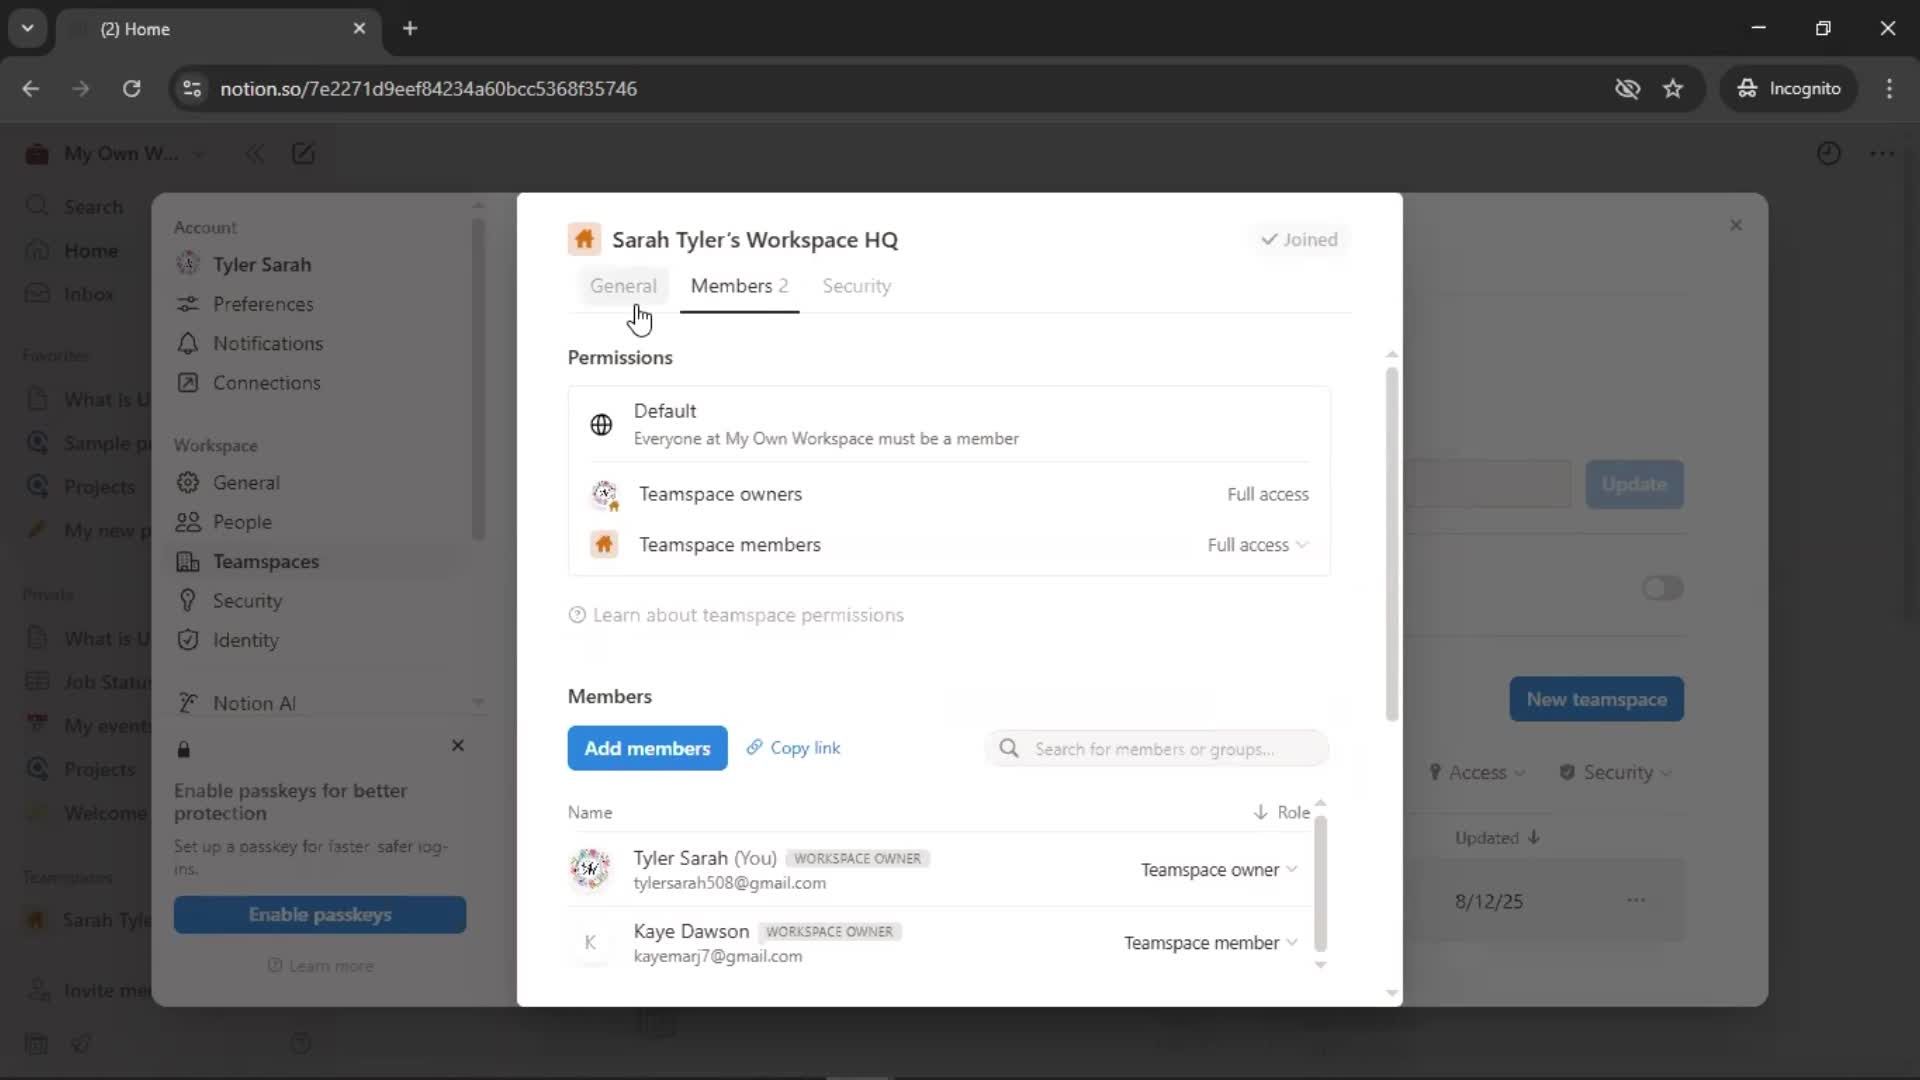Viewport: 1920px width, 1080px height.
Task: Click New teamspace button in settings
Action: pos(1597,700)
